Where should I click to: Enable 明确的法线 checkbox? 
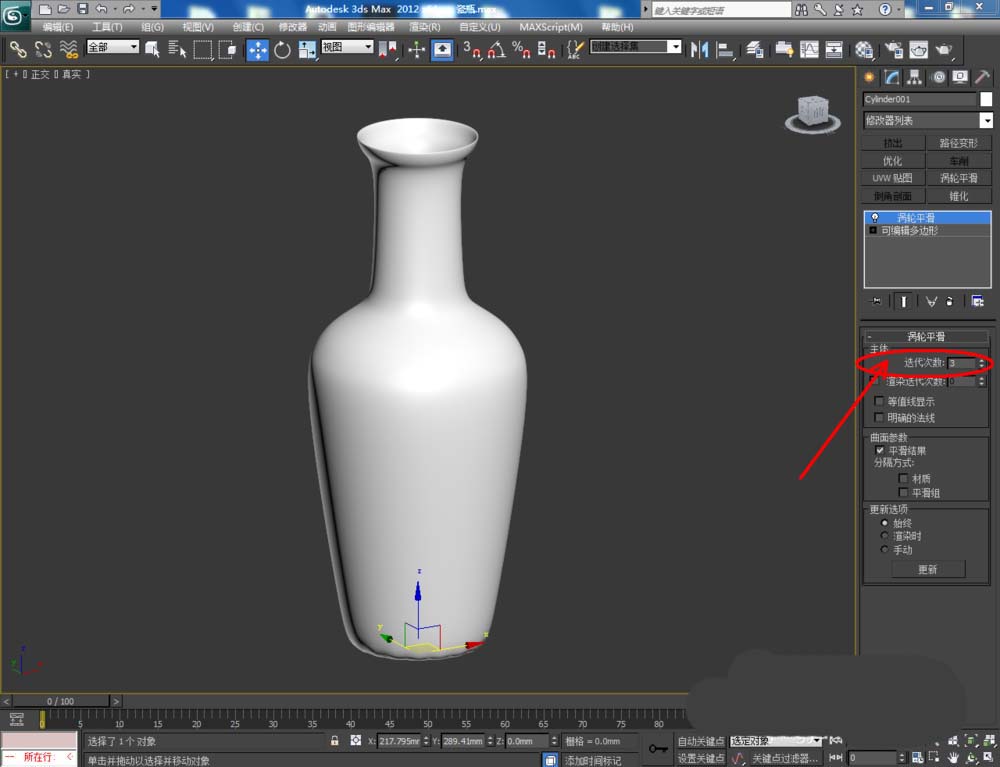point(879,417)
